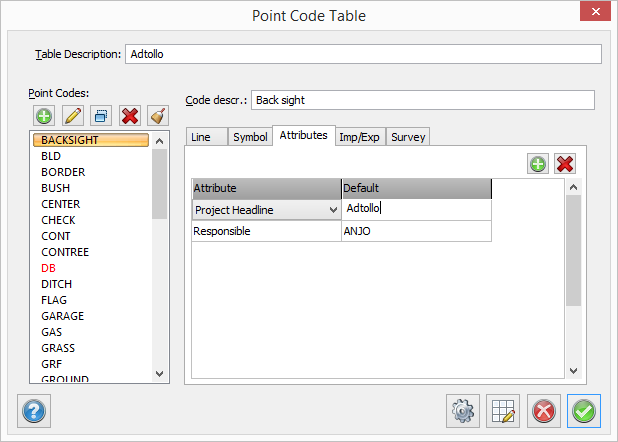Add a new attribute with green plus
Viewport: 618px width, 442px height.
click(x=539, y=163)
